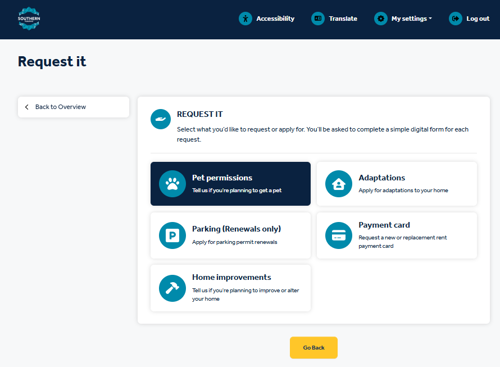Expand the My settings dropdown
The height and width of the screenshot is (367, 500).
point(412,19)
